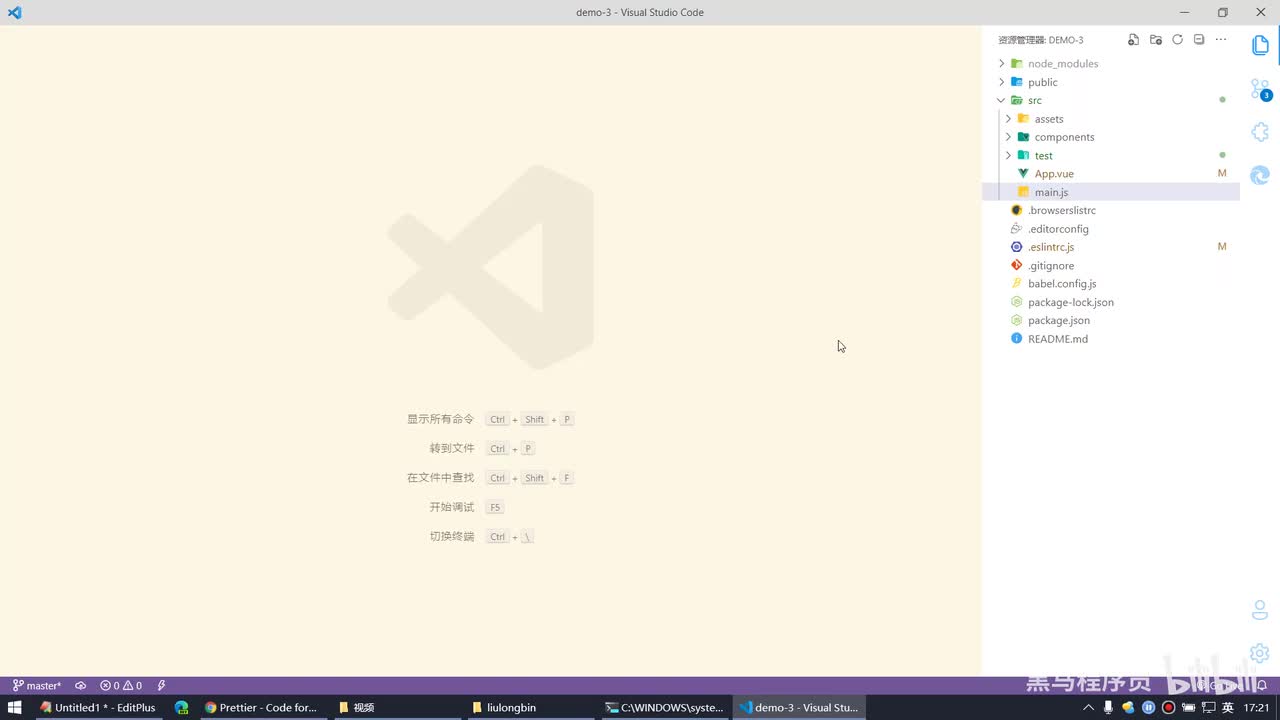The image size is (1280, 720).
Task: Click the VS Code logo in title bar
Action: coord(14,12)
